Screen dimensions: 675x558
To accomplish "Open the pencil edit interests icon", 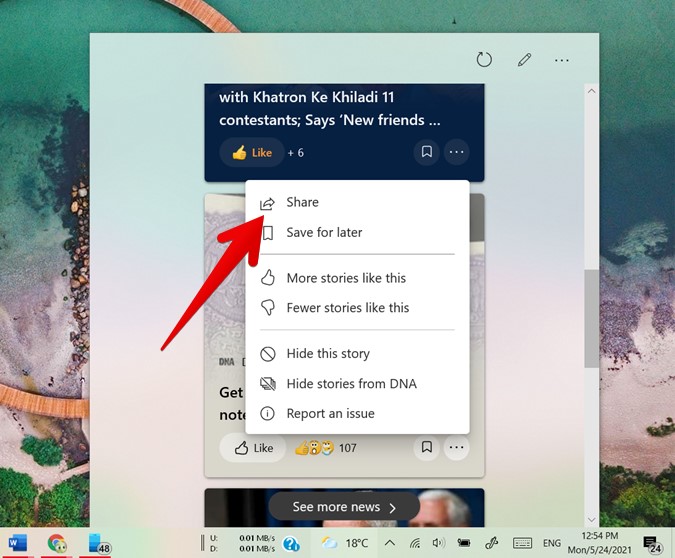I will click(x=524, y=60).
